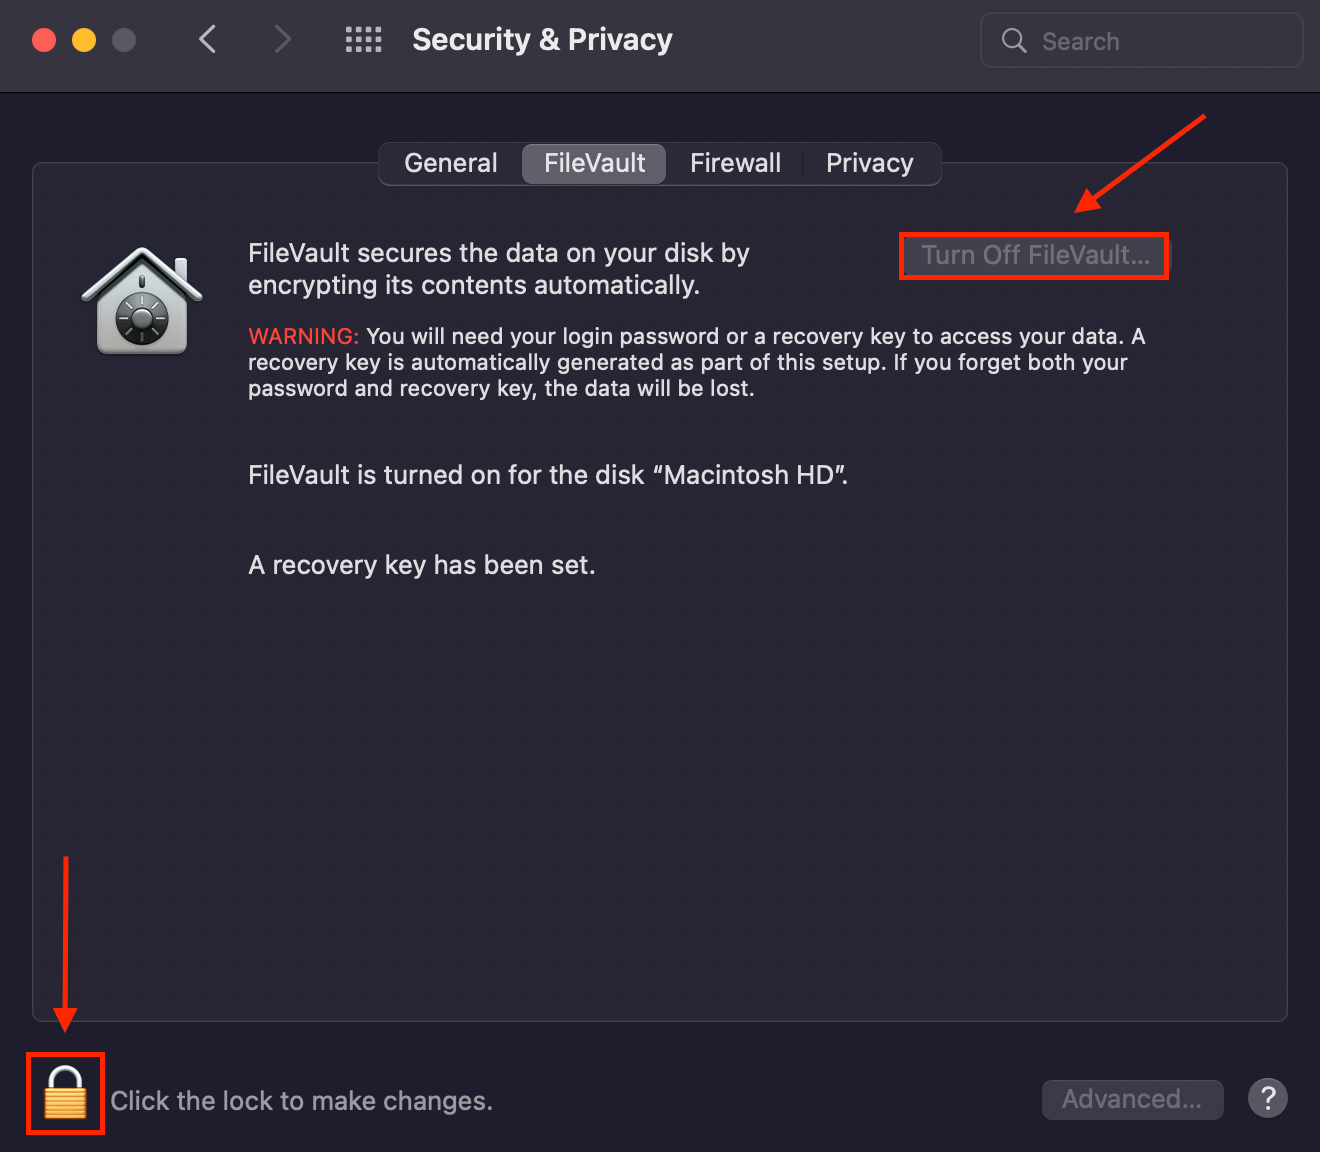Click the red close window button
The width and height of the screenshot is (1320, 1152).
(44, 40)
